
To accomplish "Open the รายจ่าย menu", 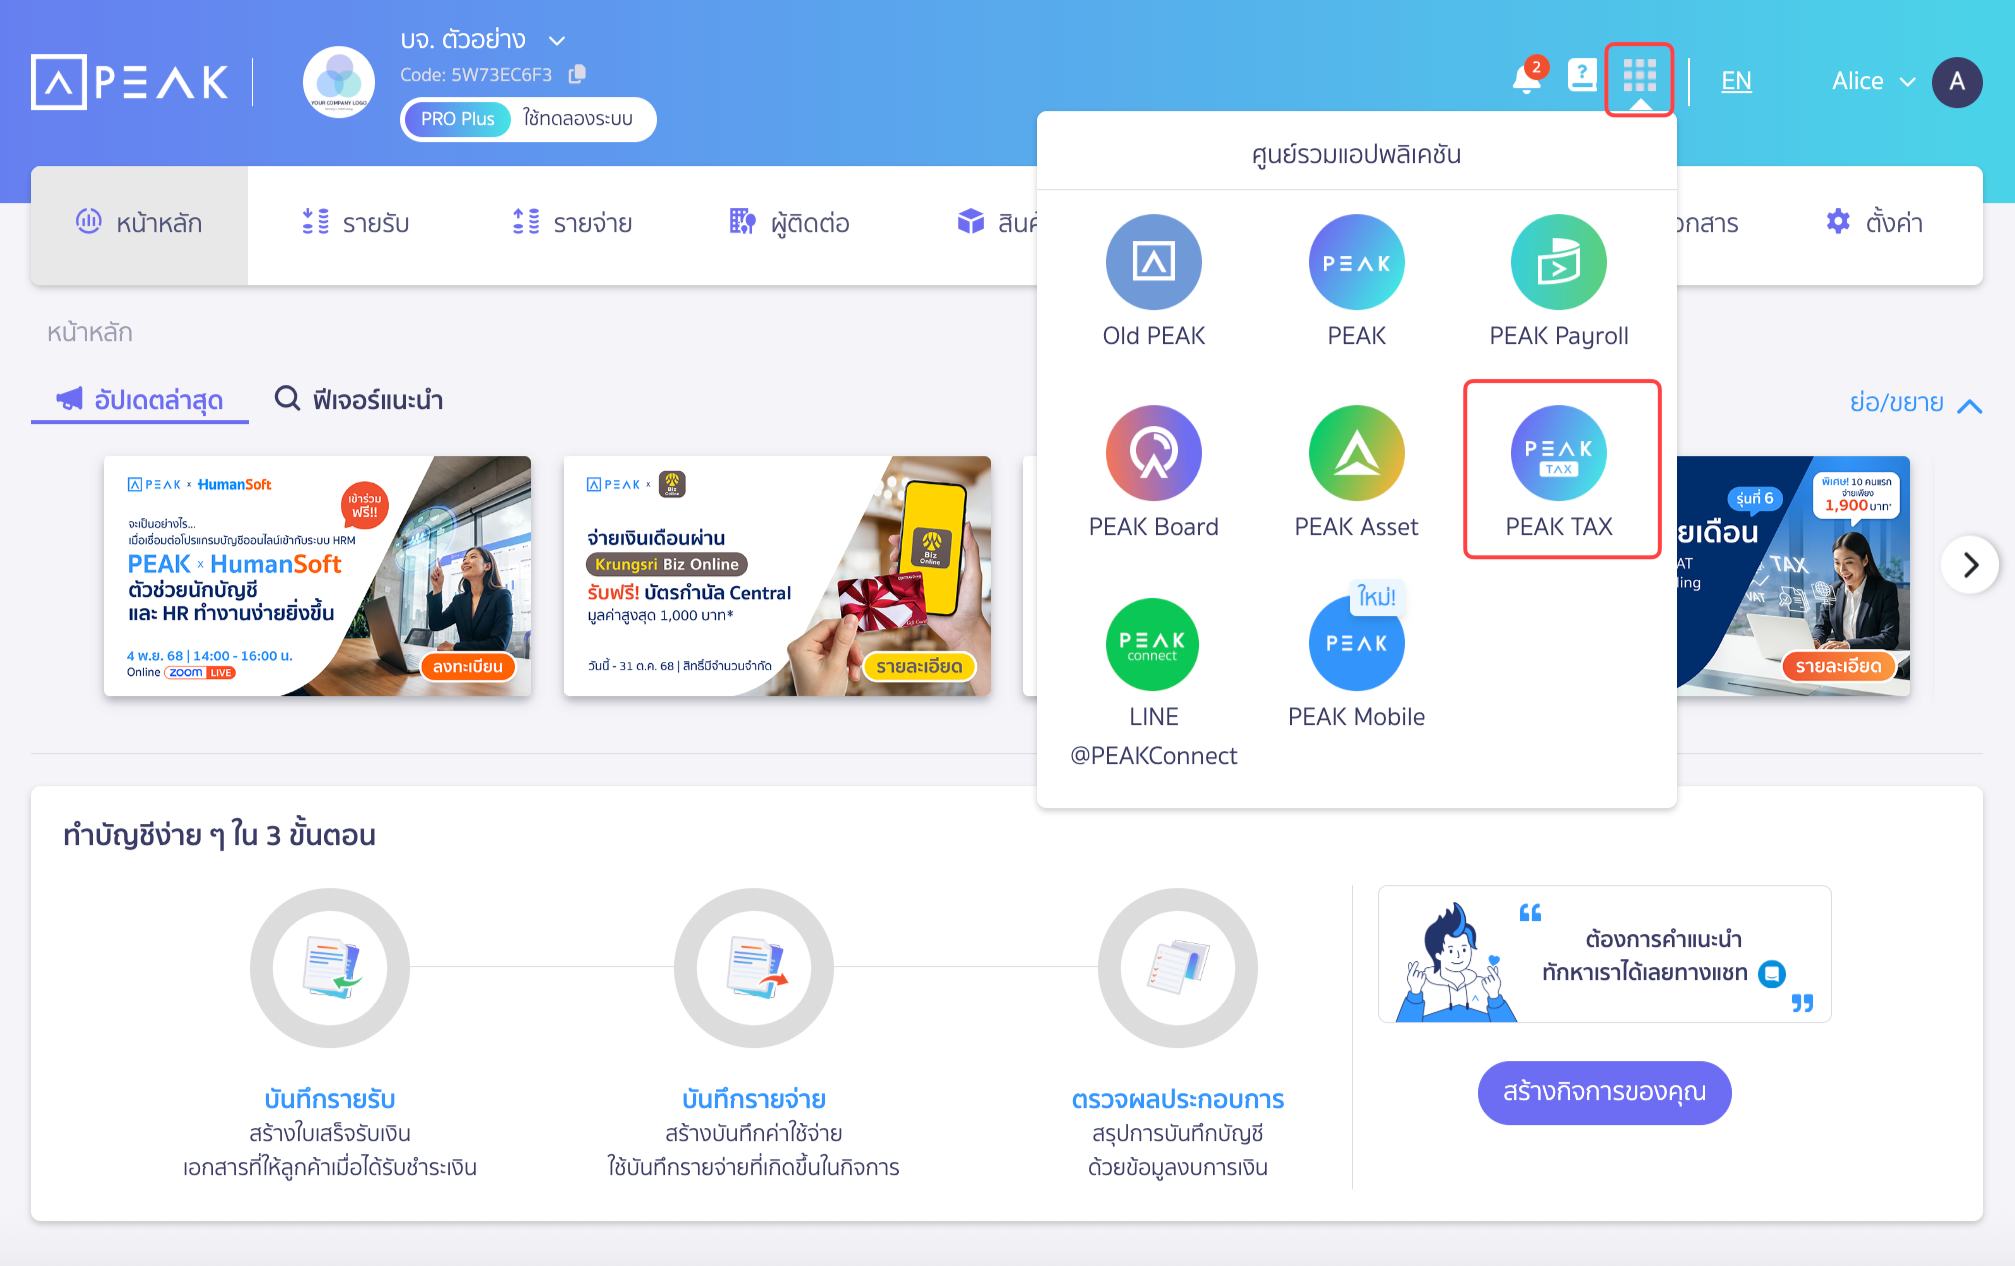I will point(572,223).
